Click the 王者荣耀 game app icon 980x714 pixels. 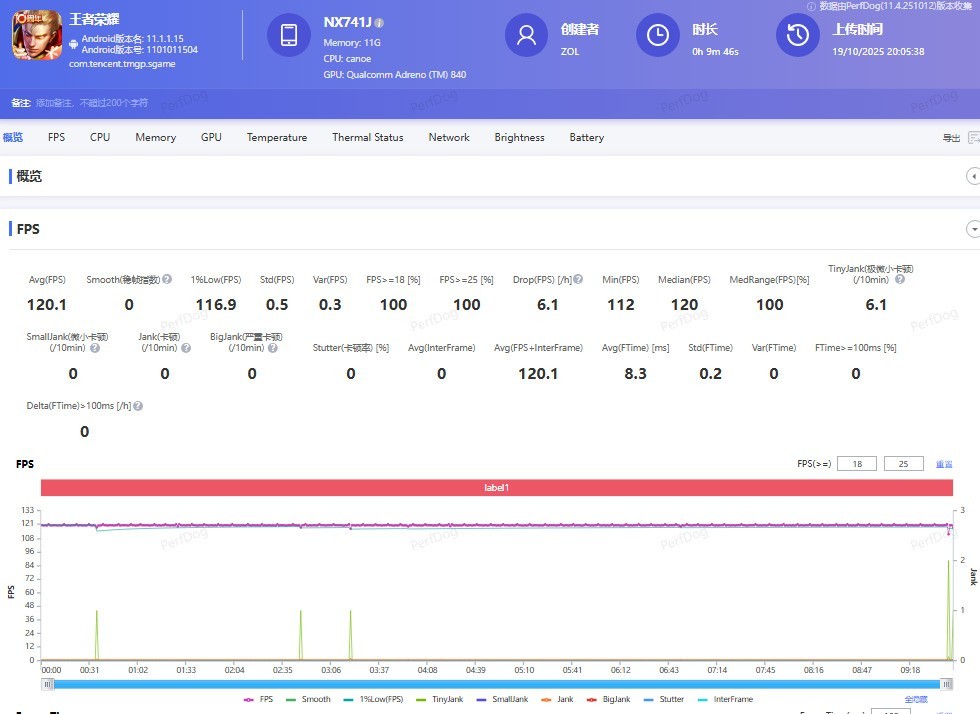point(36,35)
